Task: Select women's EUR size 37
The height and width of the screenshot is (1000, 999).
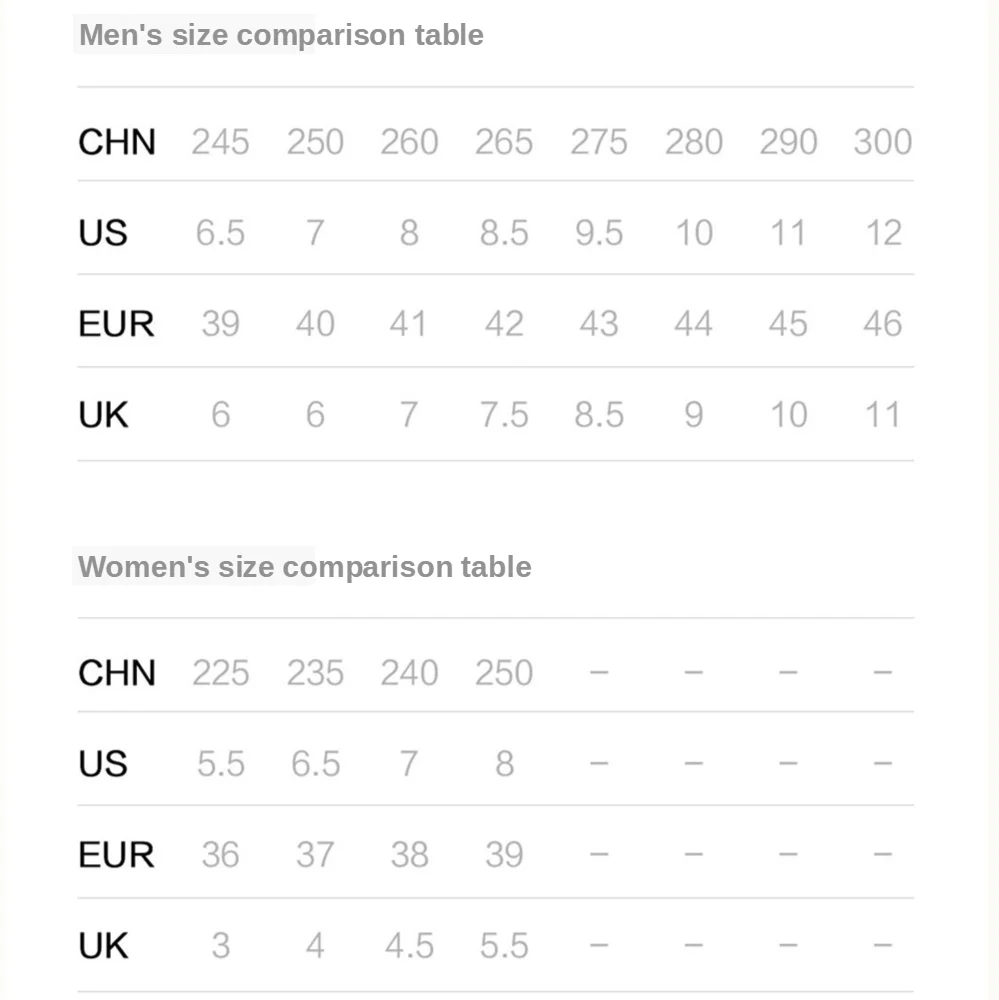Action: pyautogui.click(x=314, y=855)
